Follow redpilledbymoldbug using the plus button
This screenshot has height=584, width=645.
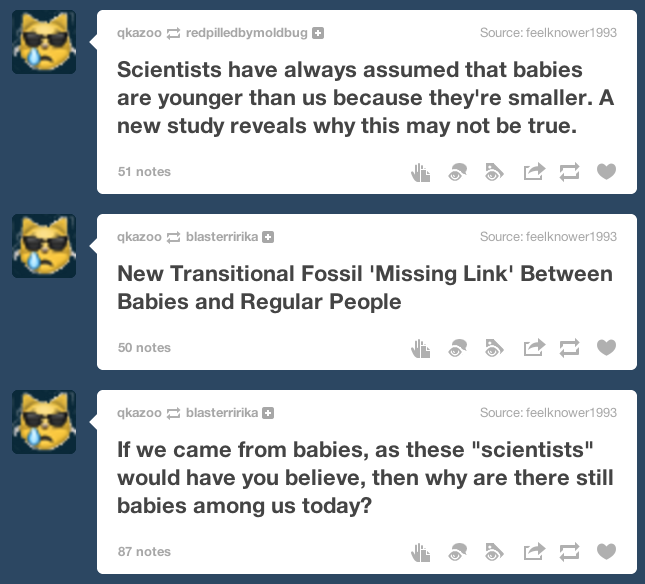[318, 33]
